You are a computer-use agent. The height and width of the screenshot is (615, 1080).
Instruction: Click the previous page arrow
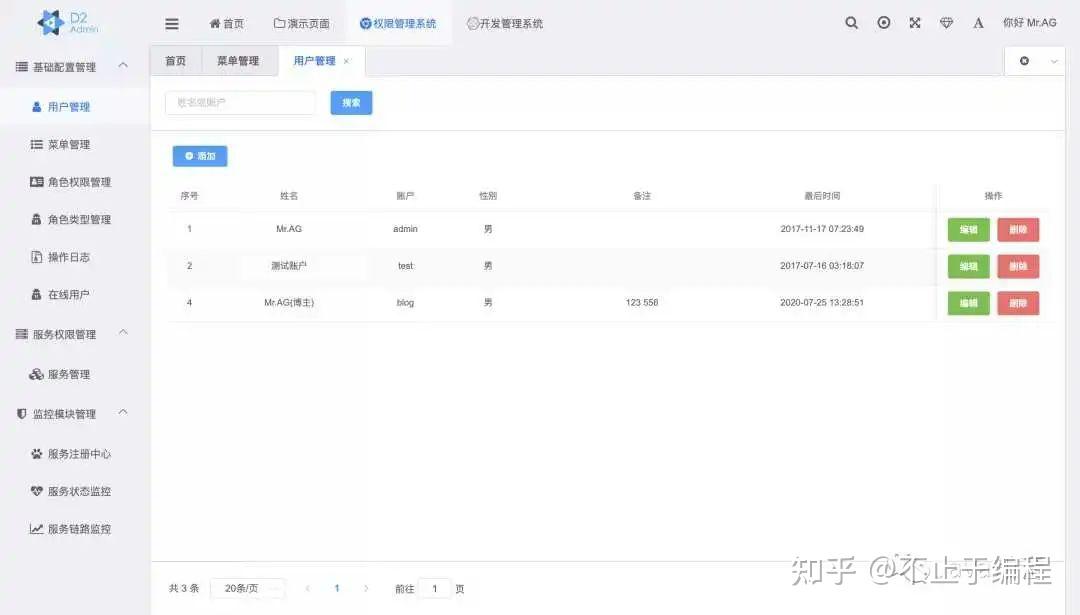(308, 588)
